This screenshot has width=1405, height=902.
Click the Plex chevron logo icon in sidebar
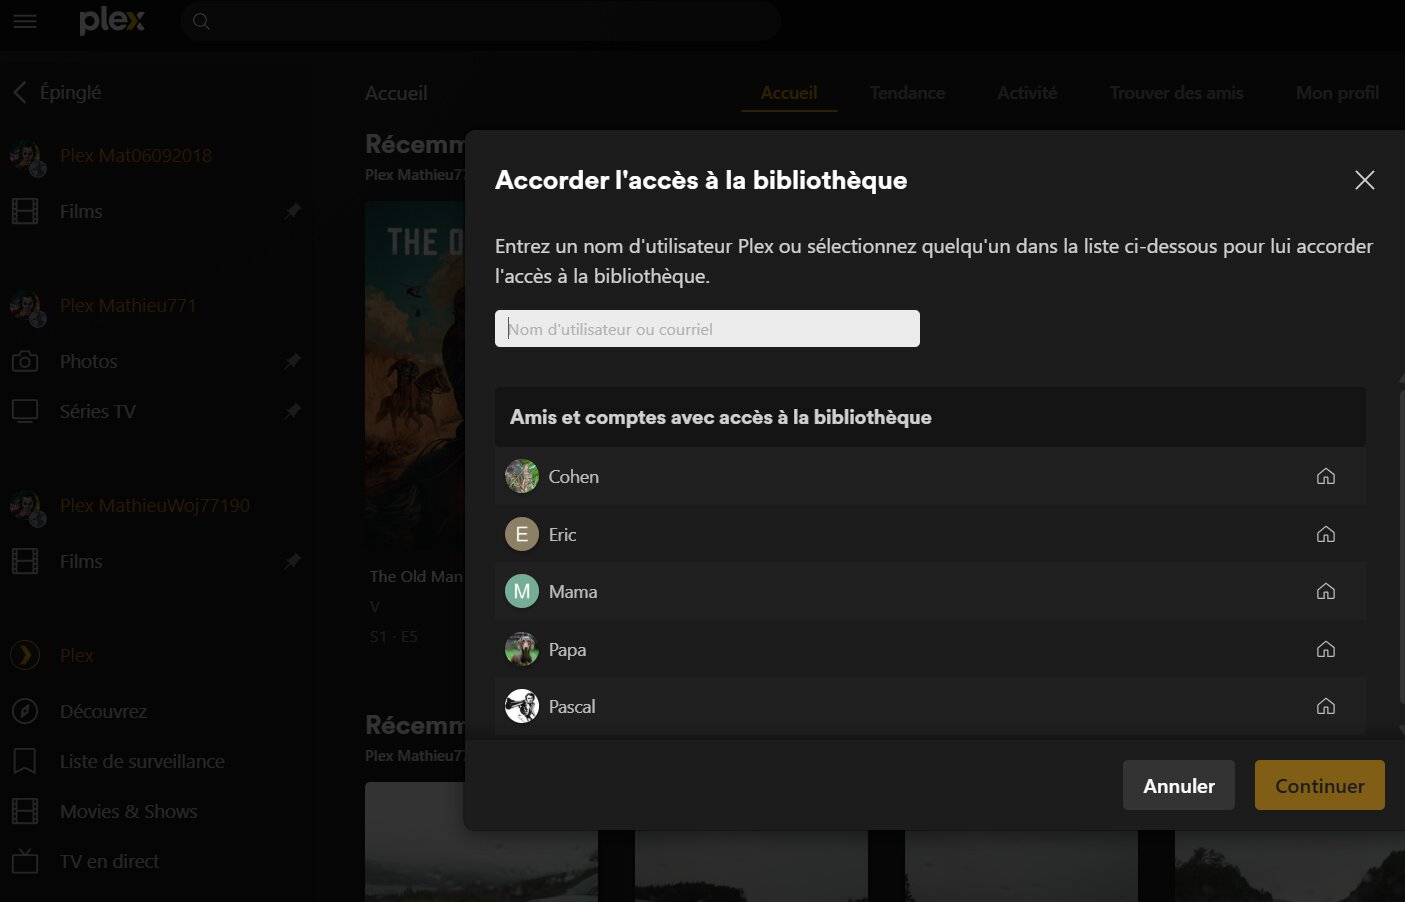(25, 655)
